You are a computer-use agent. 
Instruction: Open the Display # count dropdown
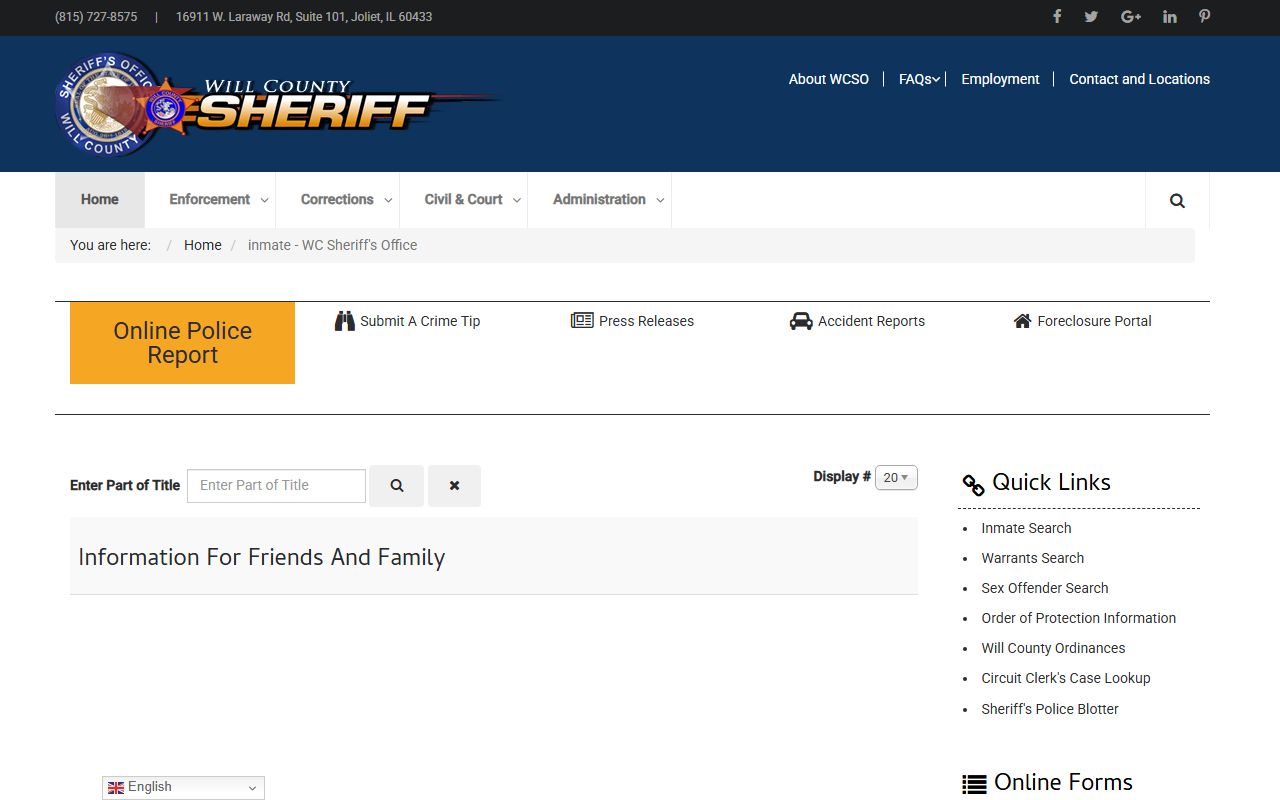[x=896, y=478]
